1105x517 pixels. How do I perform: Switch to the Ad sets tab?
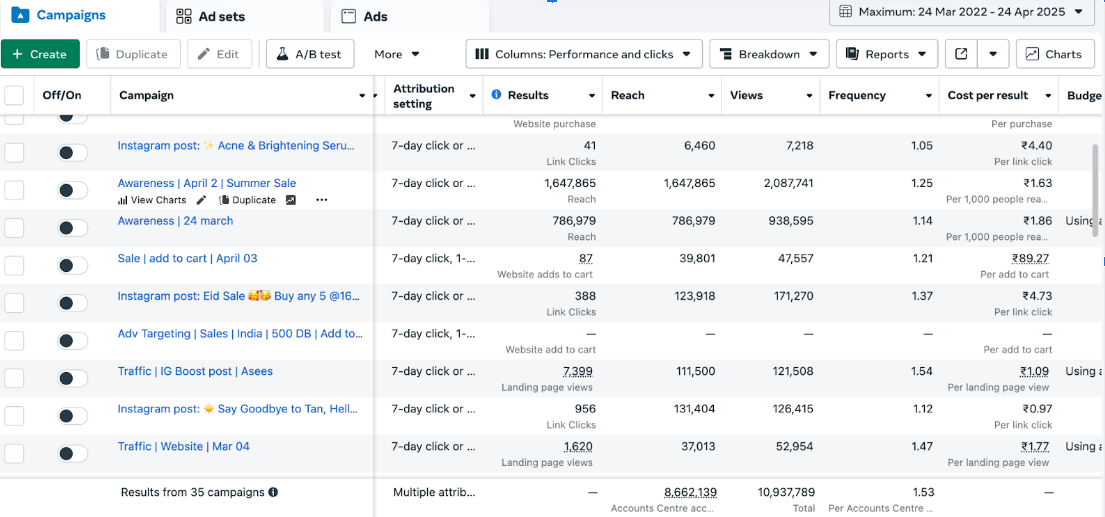click(211, 16)
